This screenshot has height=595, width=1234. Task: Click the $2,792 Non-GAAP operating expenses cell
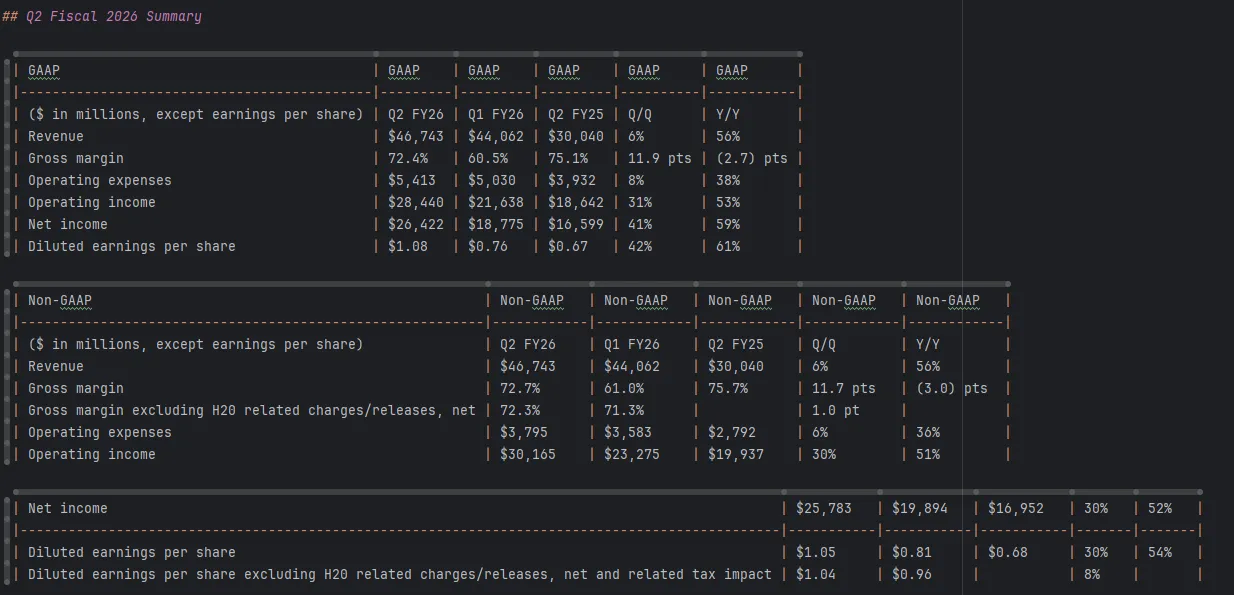[x=732, y=432]
